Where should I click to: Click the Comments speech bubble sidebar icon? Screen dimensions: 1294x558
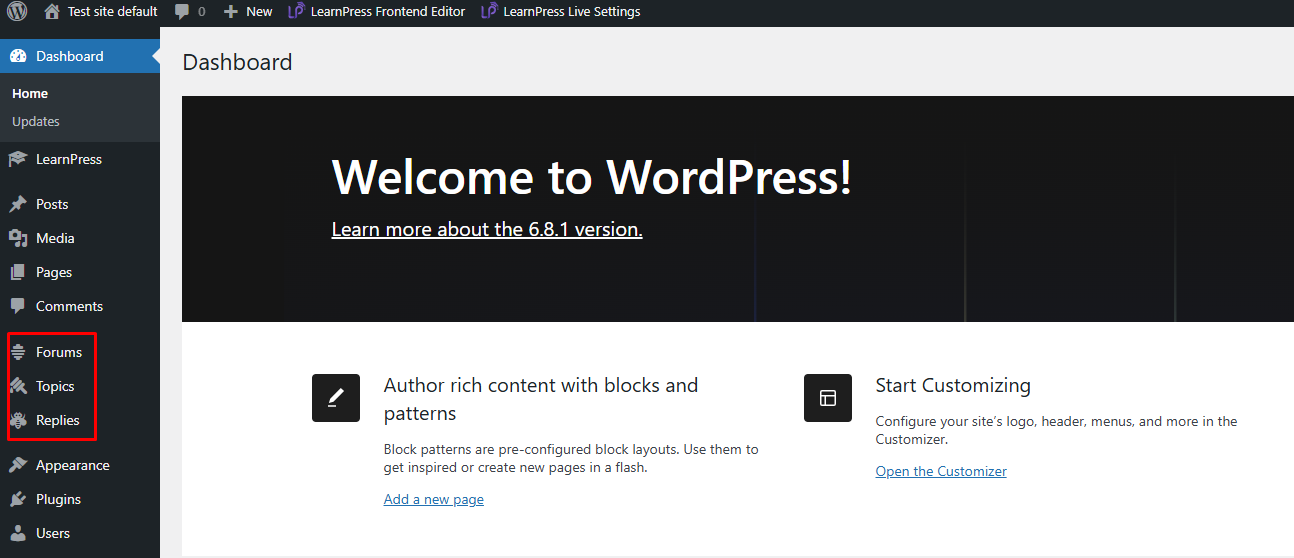[18, 307]
